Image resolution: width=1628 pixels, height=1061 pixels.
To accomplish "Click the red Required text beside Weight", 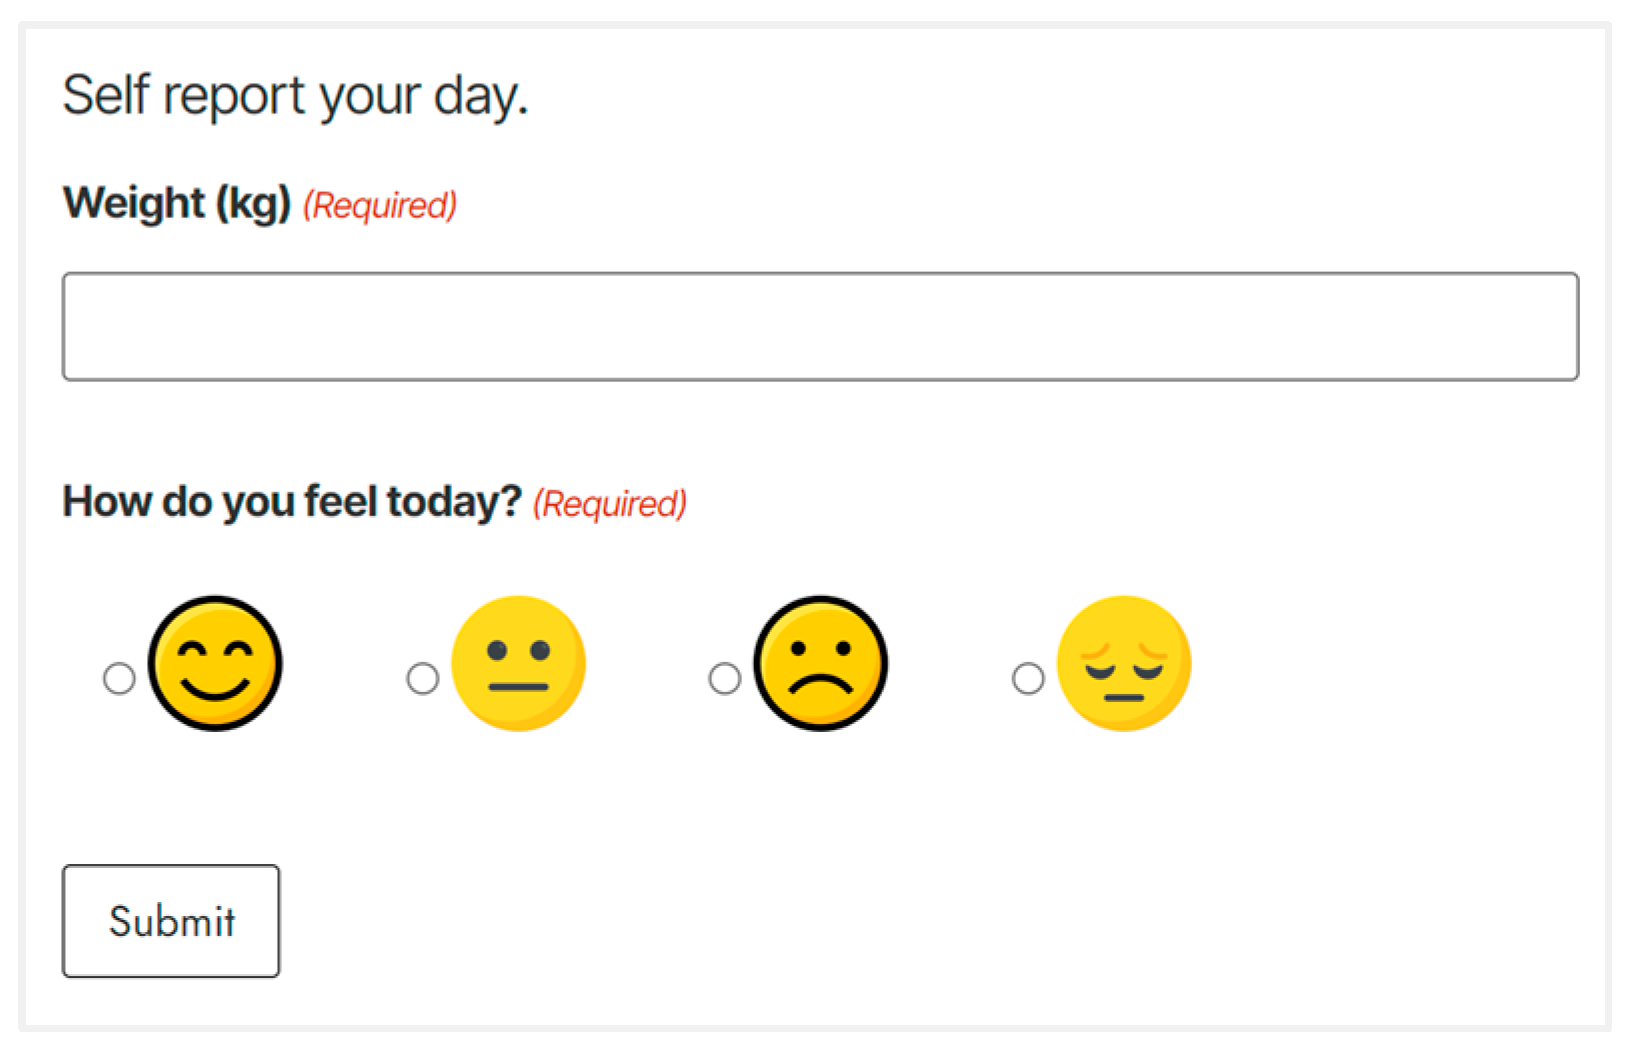I will pyautogui.click(x=380, y=205).
